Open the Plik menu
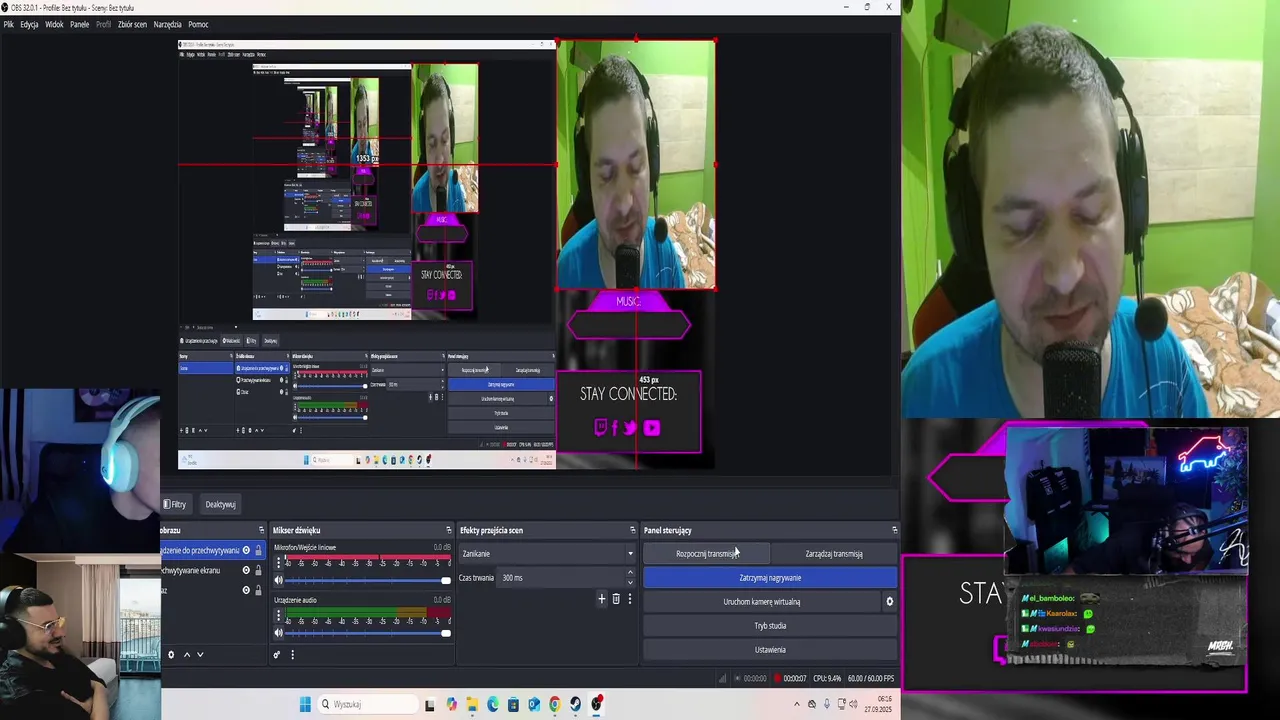 pyautogui.click(x=9, y=24)
